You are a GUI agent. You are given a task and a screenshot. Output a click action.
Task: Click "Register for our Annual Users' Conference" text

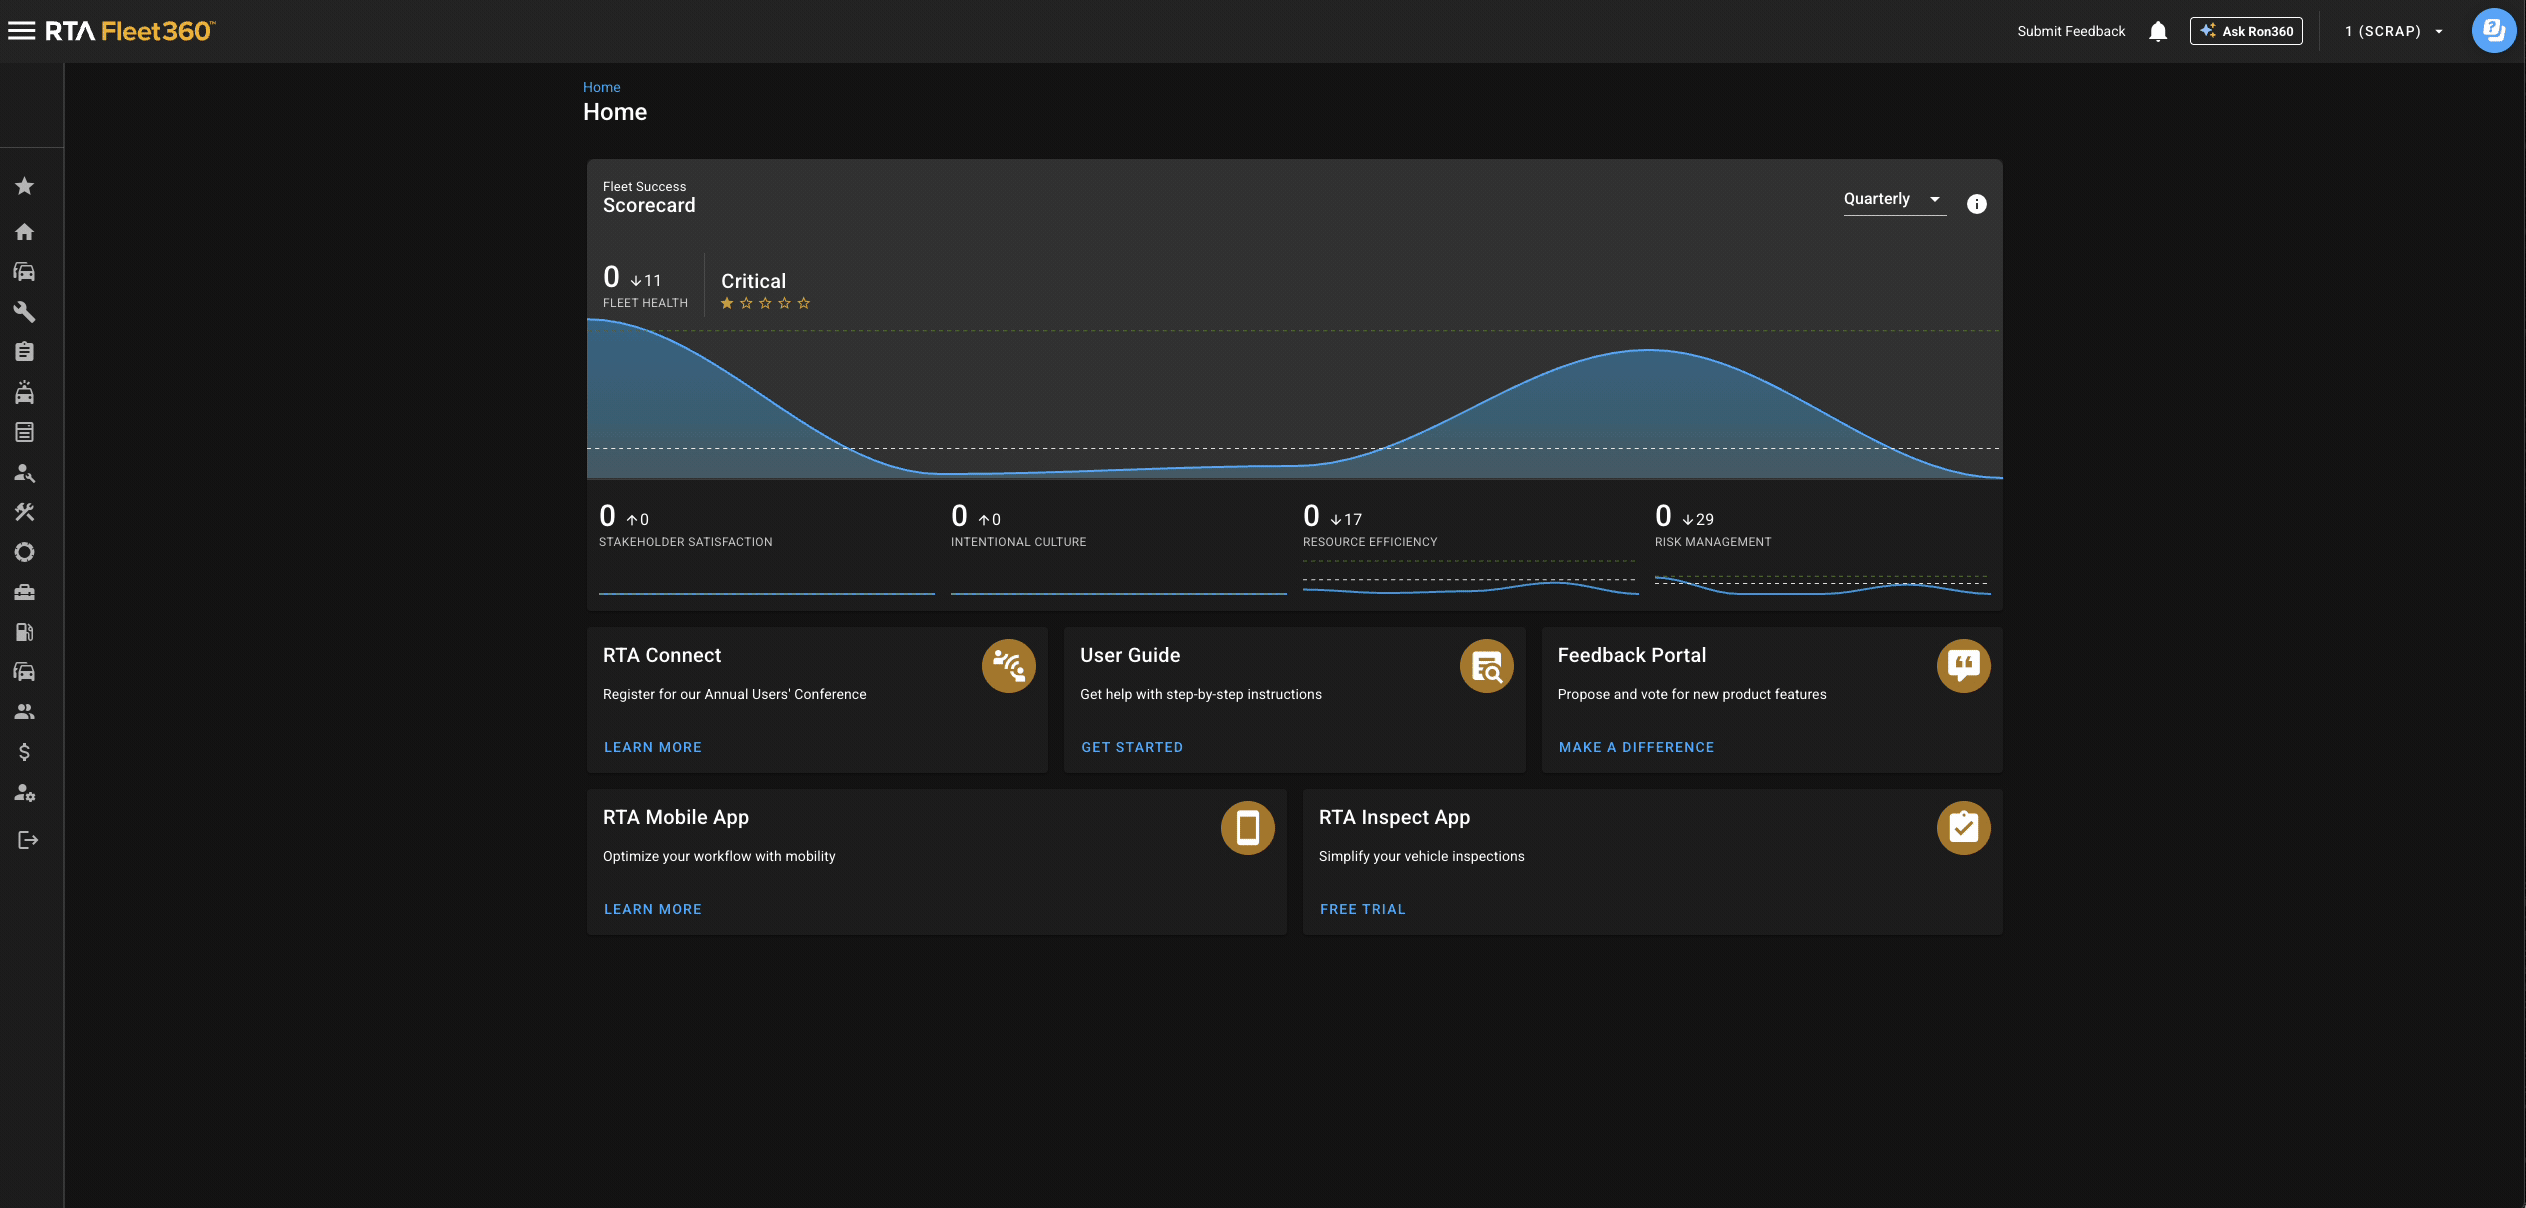pyautogui.click(x=735, y=694)
